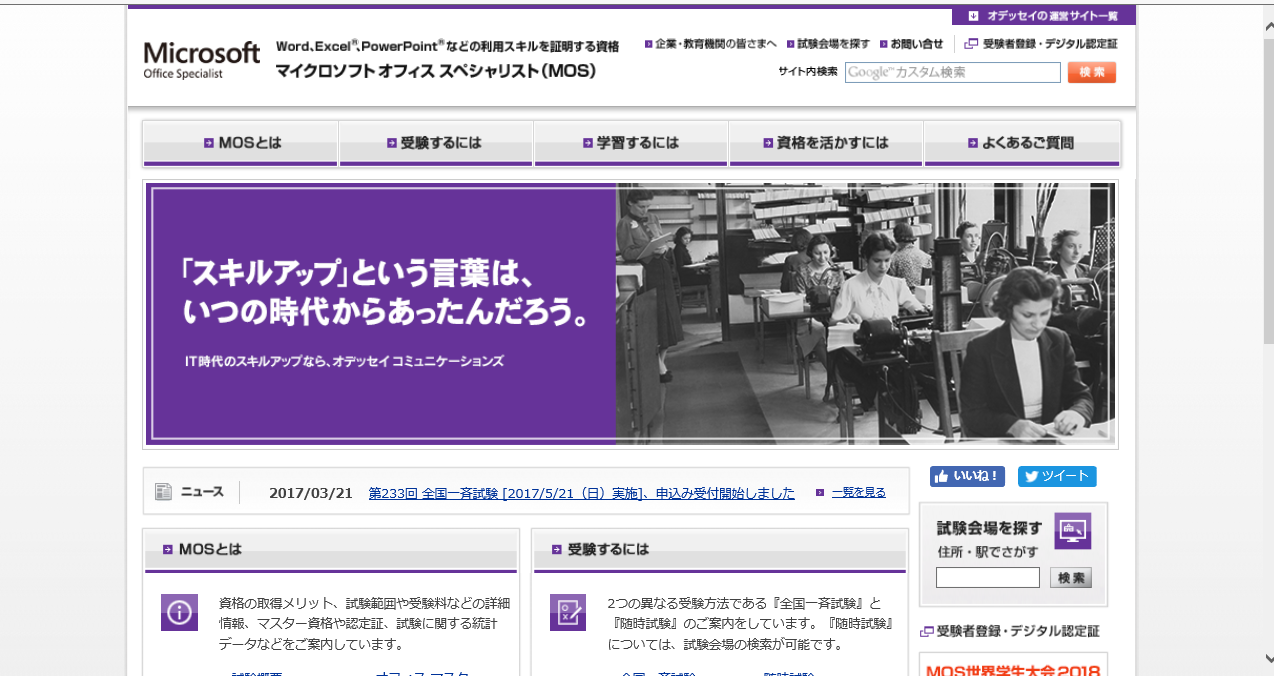Click the ニュース newspaper icon
Viewport: 1274px width, 676px height.
[164, 492]
